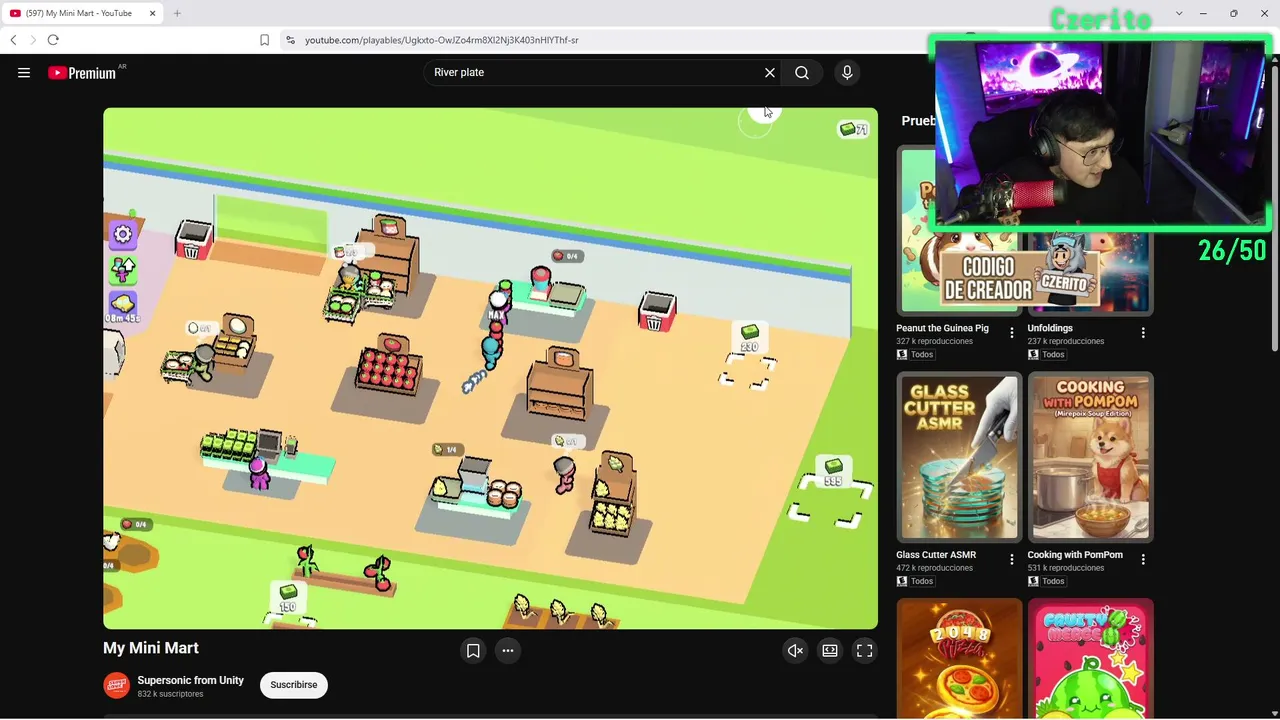Open Supersonic from Unity channel avatar
This screenshot has height=720, width=1280.
[x=117, y=685]
